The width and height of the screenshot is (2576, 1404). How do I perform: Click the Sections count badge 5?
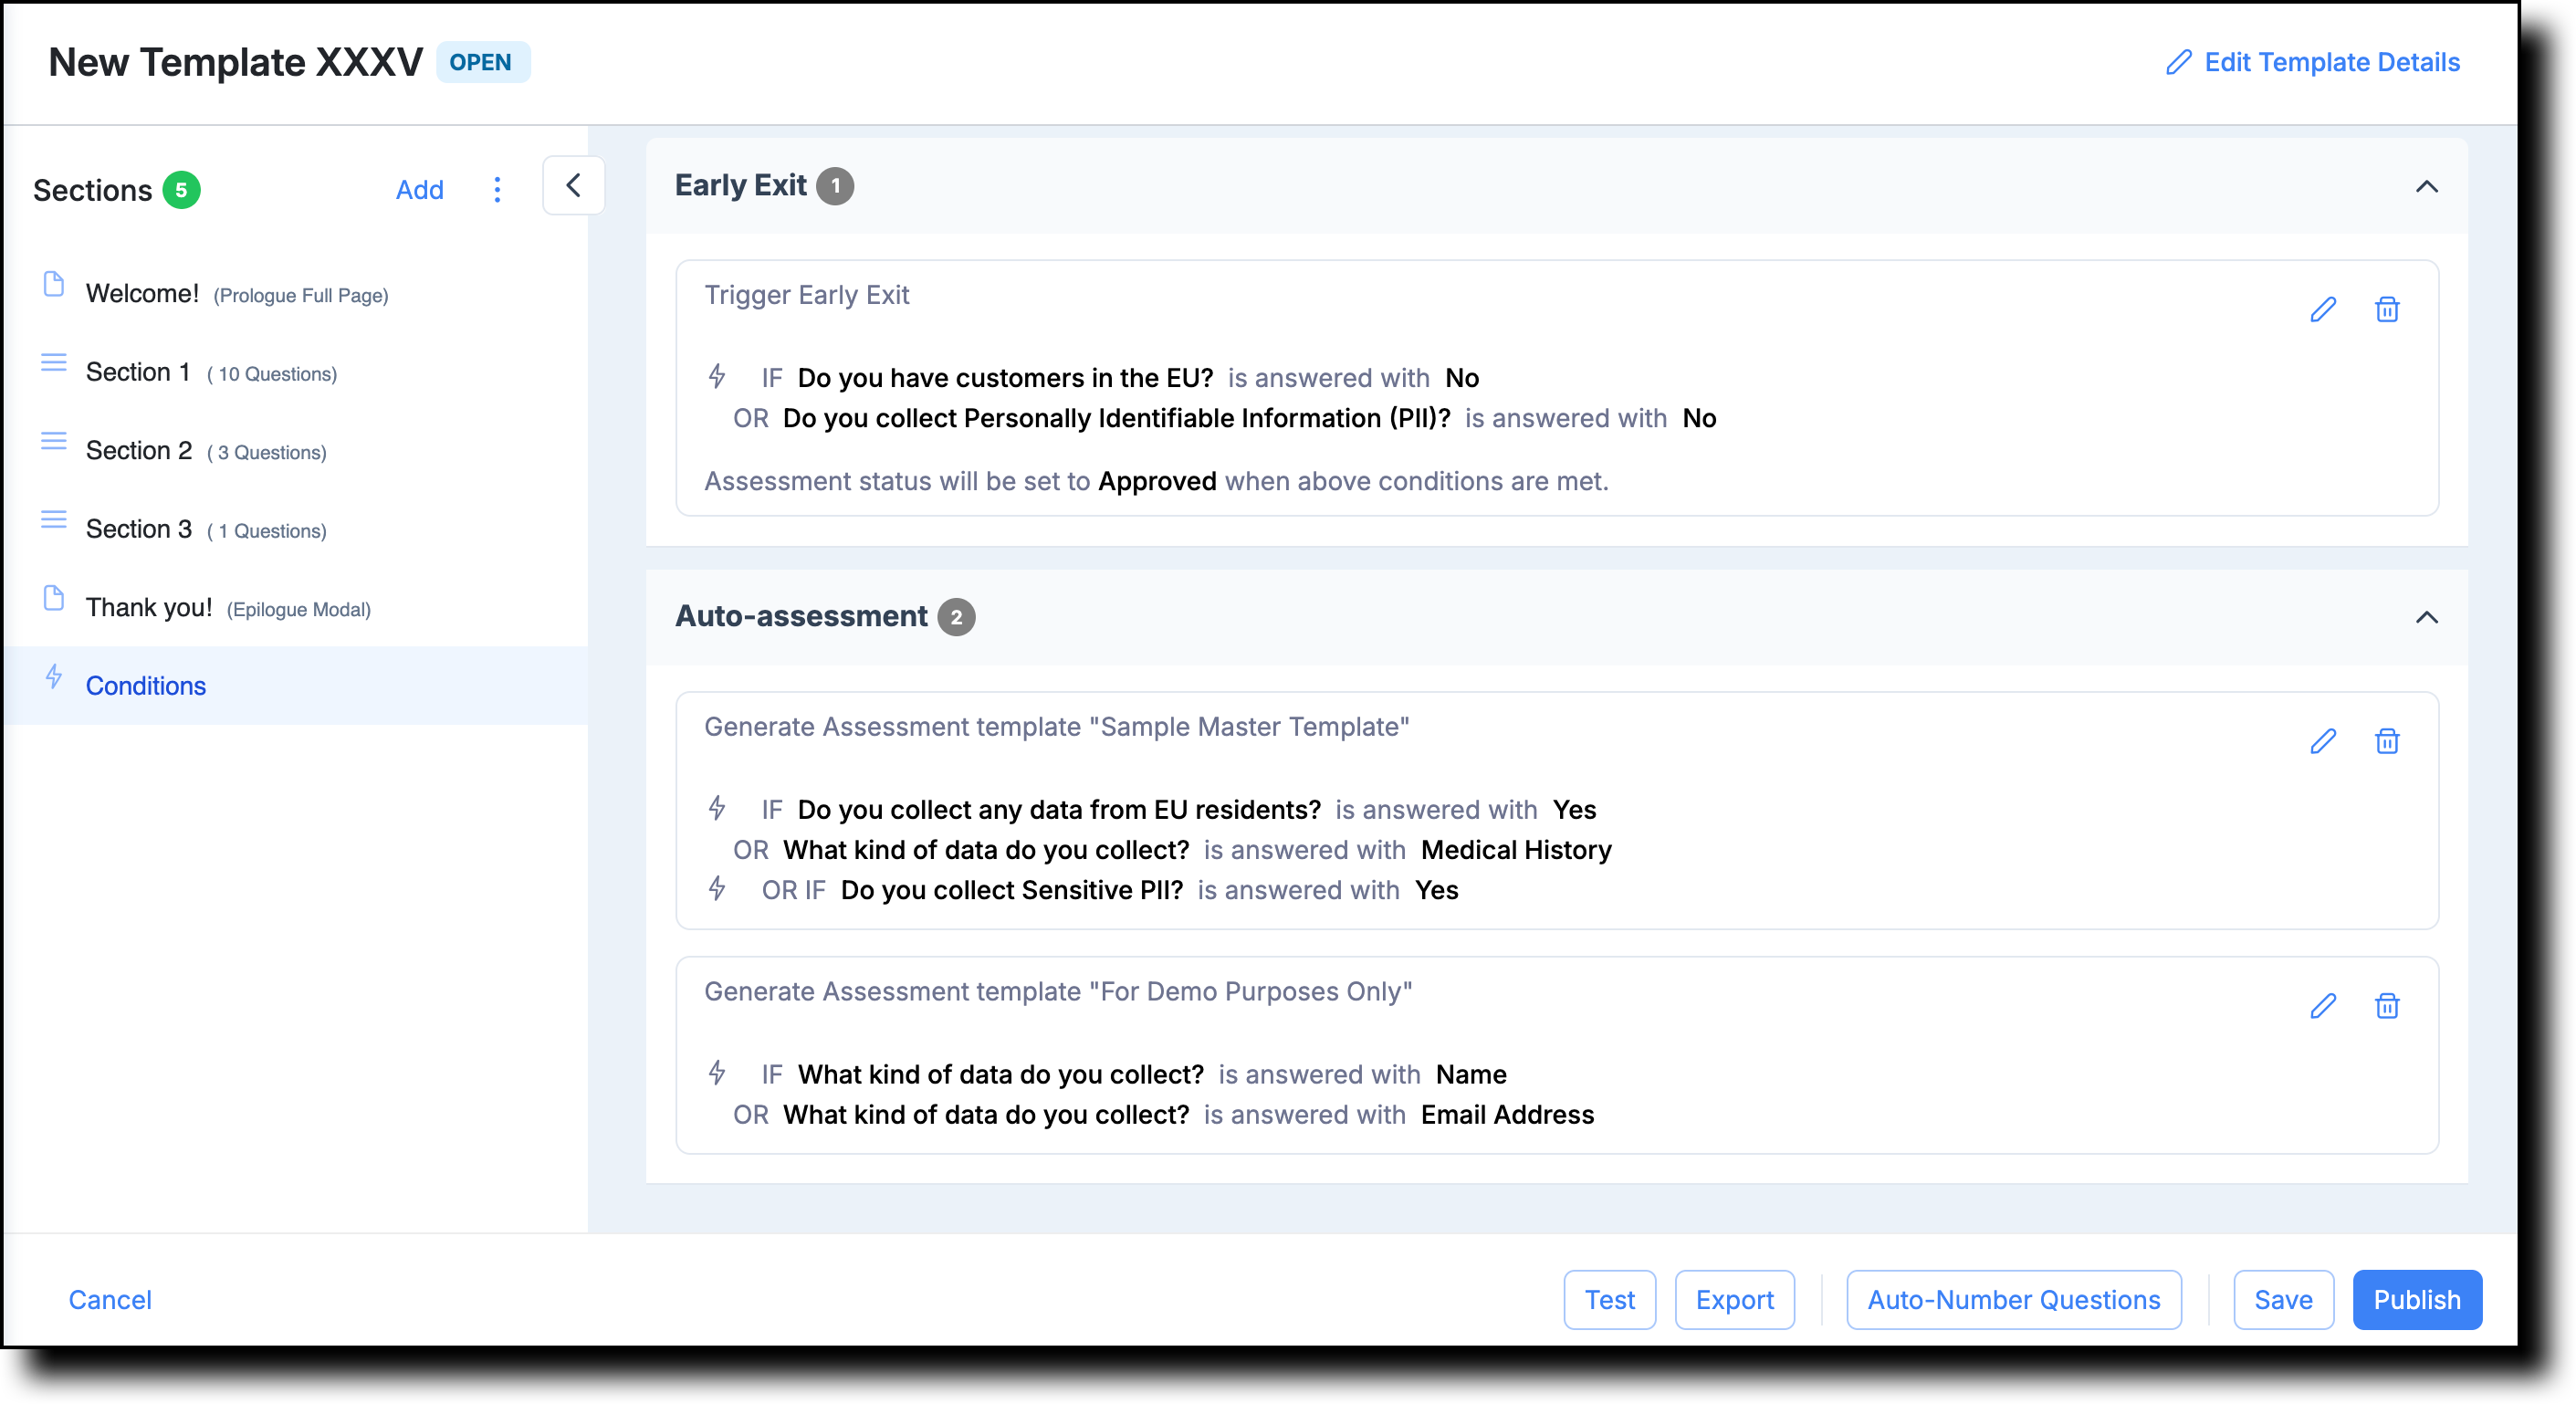tap(181, 190)
